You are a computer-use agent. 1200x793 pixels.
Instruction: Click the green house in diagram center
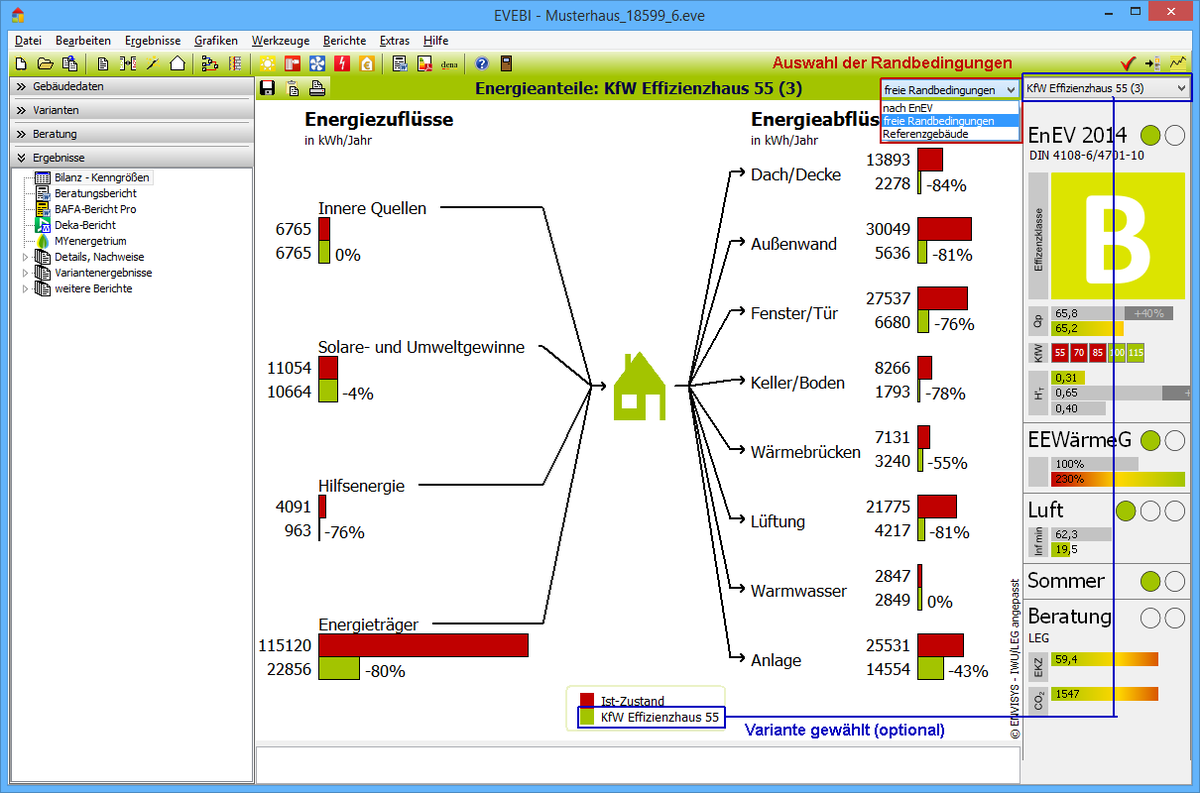(639, 384)
